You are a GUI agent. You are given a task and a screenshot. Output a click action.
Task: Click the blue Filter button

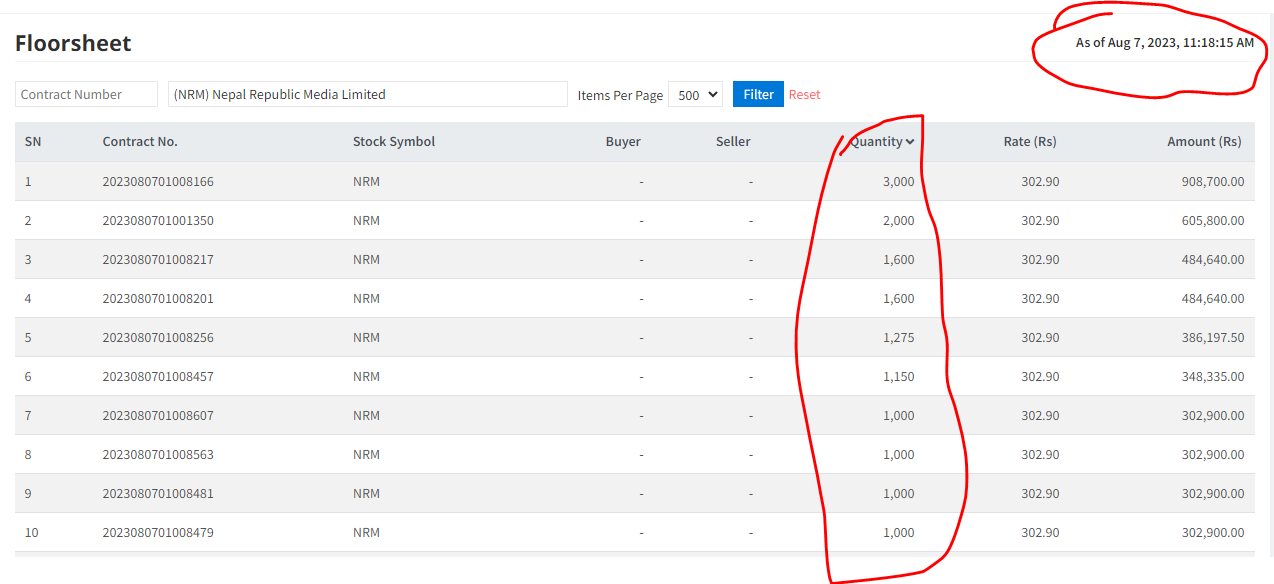(758, 94)
